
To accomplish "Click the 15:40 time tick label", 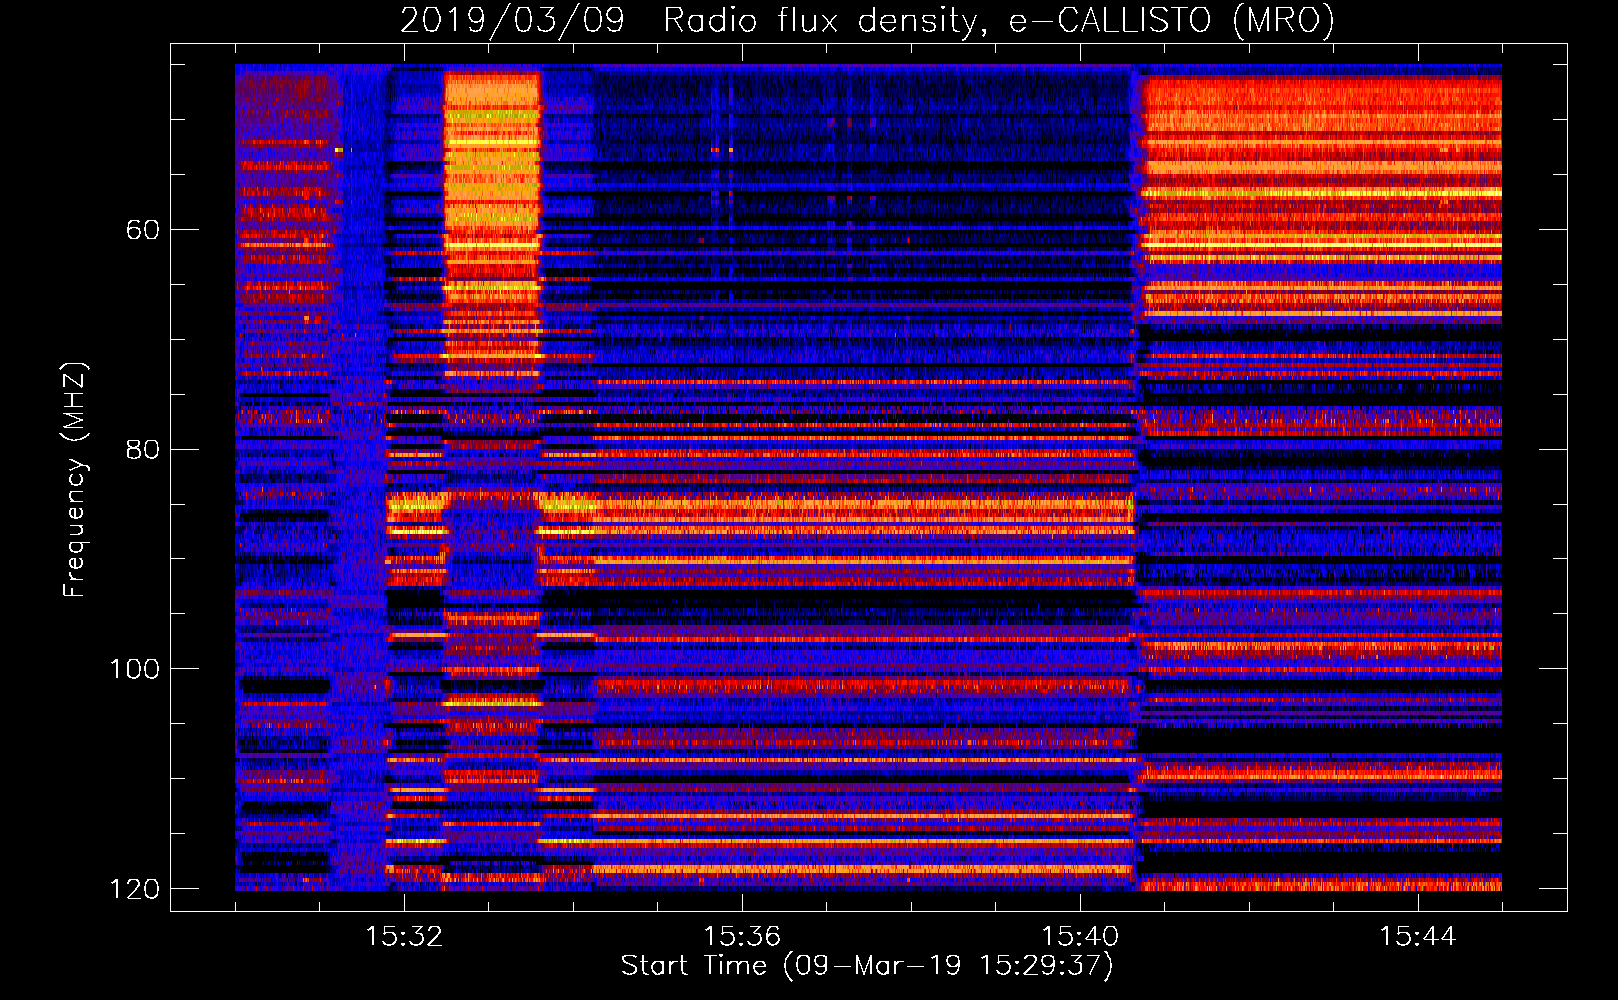I will pos(1080,937).
